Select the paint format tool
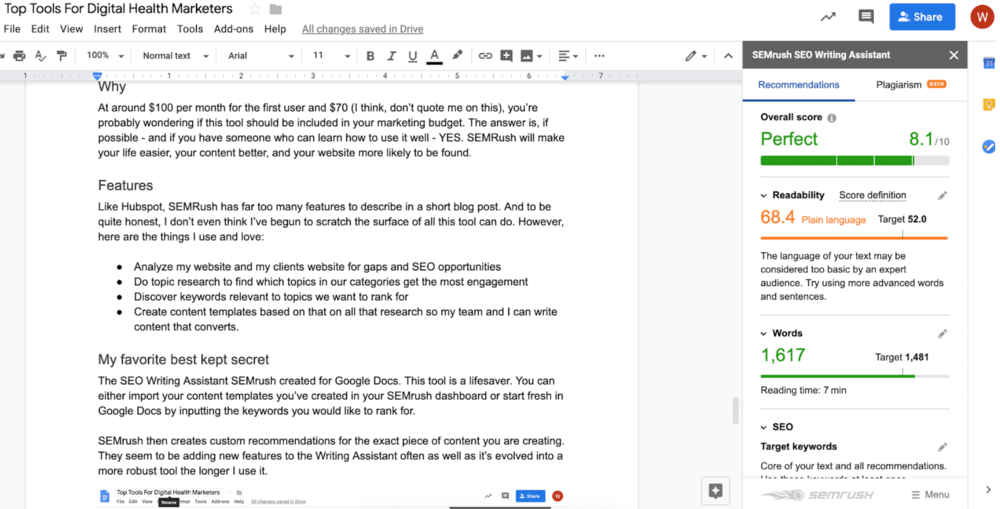 tap(61, 56)
